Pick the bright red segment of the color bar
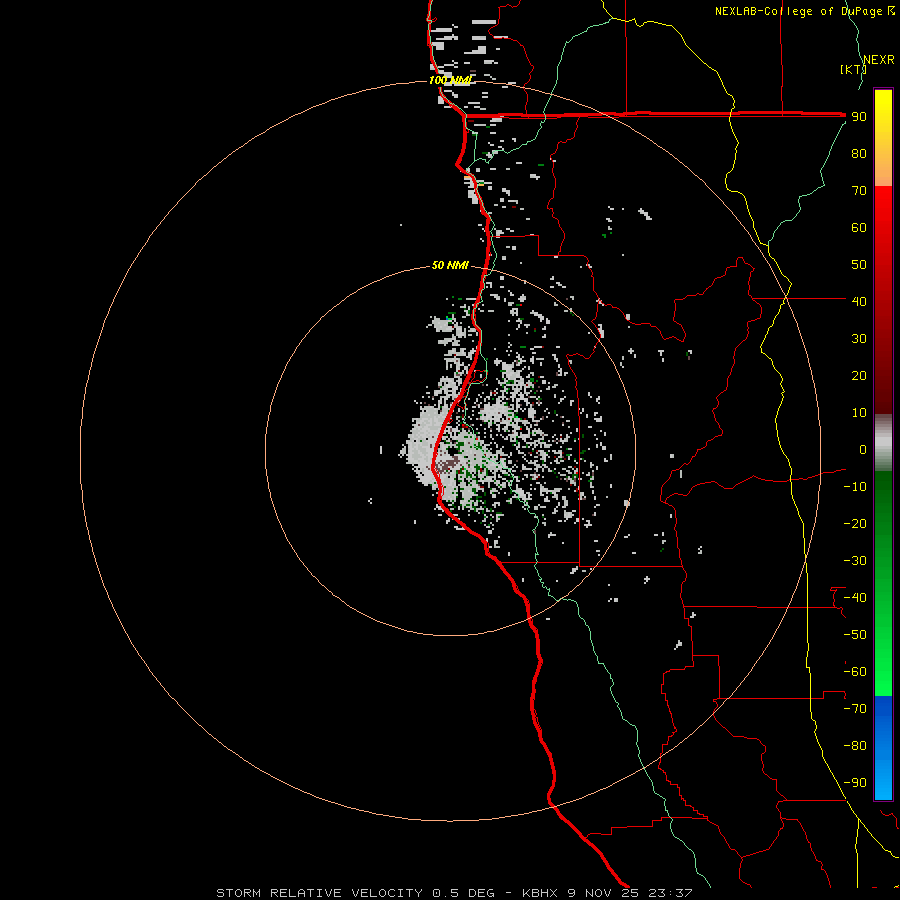 (883, 230)
